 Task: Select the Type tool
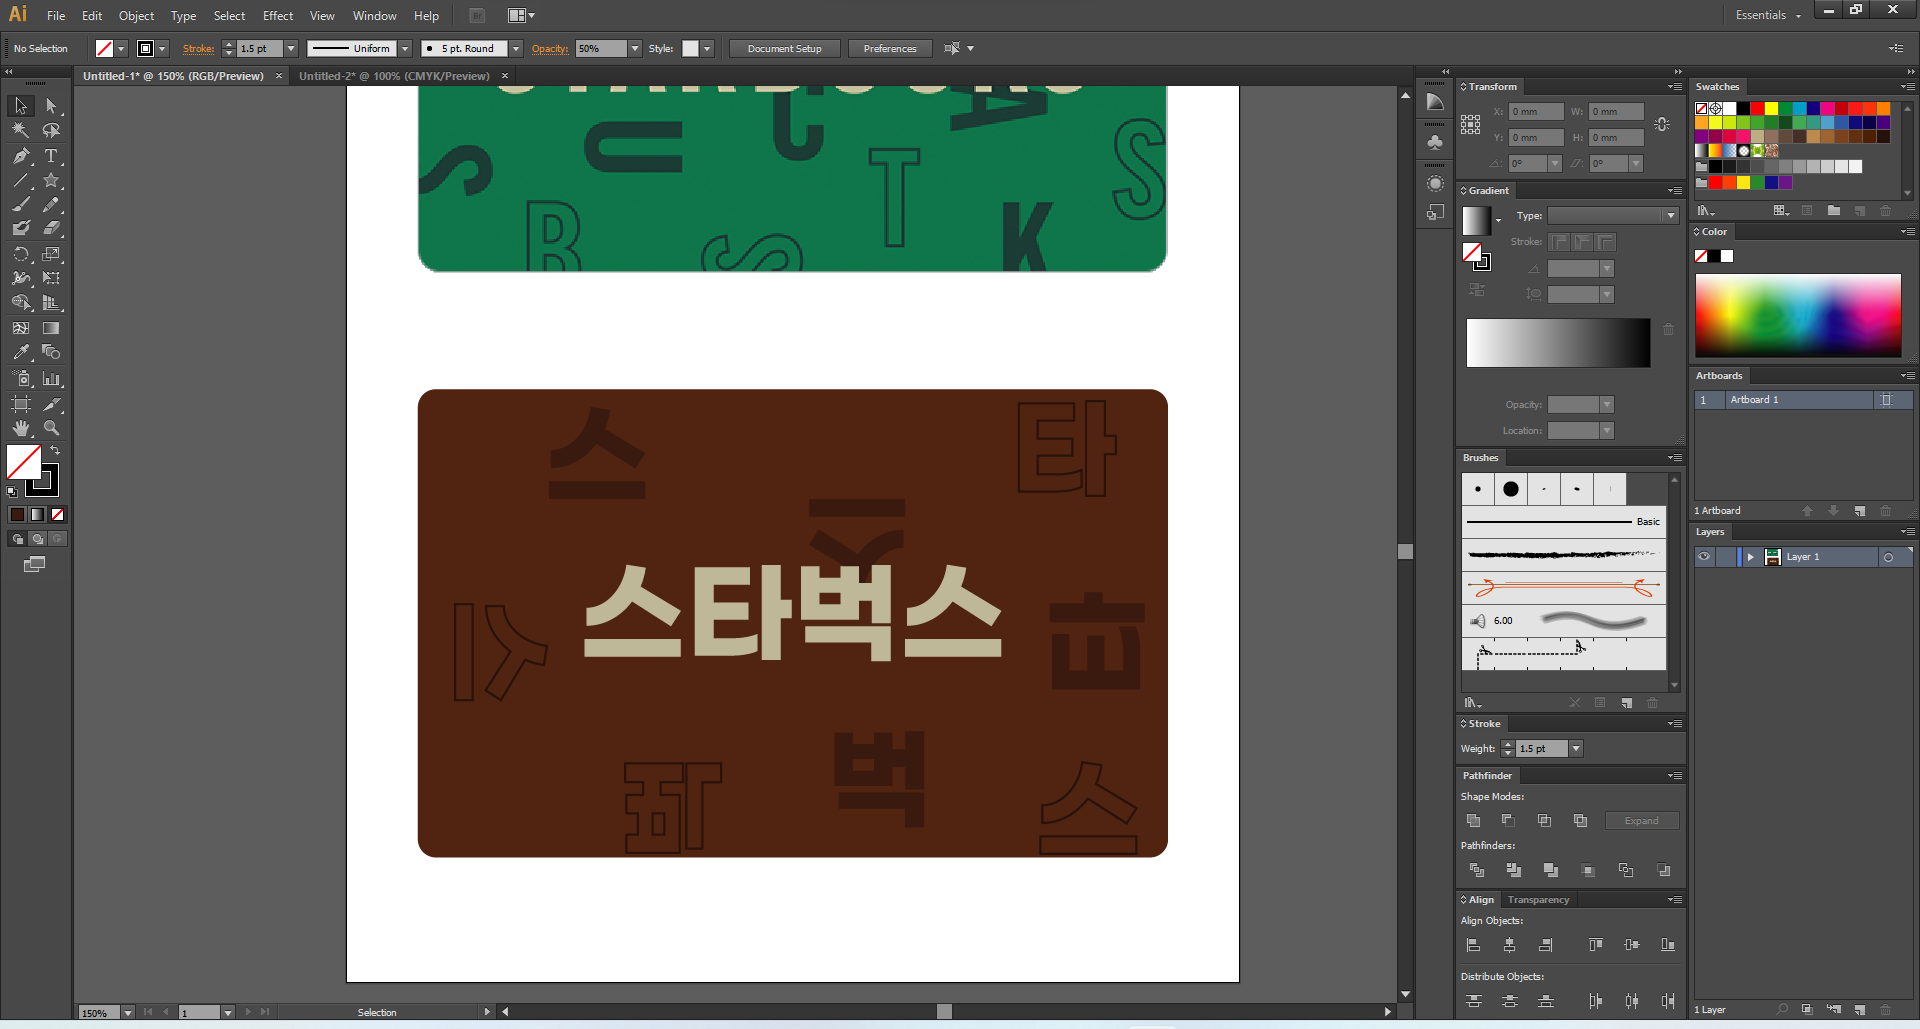(x=51, y=156)
